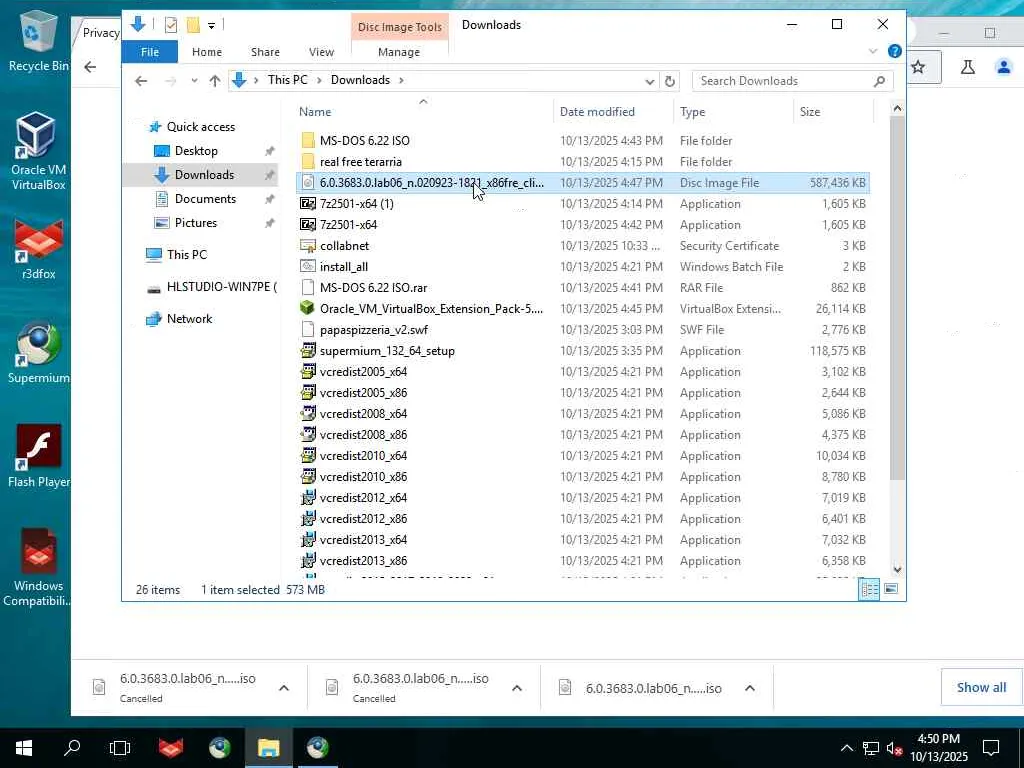Click the Properties quick access toolbar icon
Screen dimensions: 1024x768
171,25
